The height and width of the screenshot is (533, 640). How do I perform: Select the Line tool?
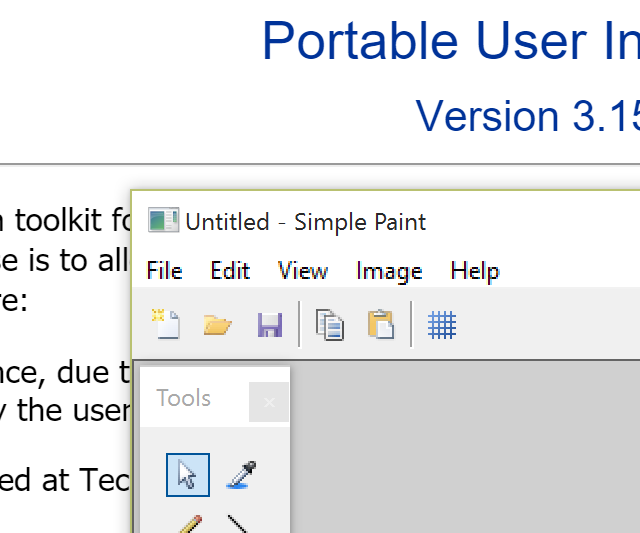(238, 524)
